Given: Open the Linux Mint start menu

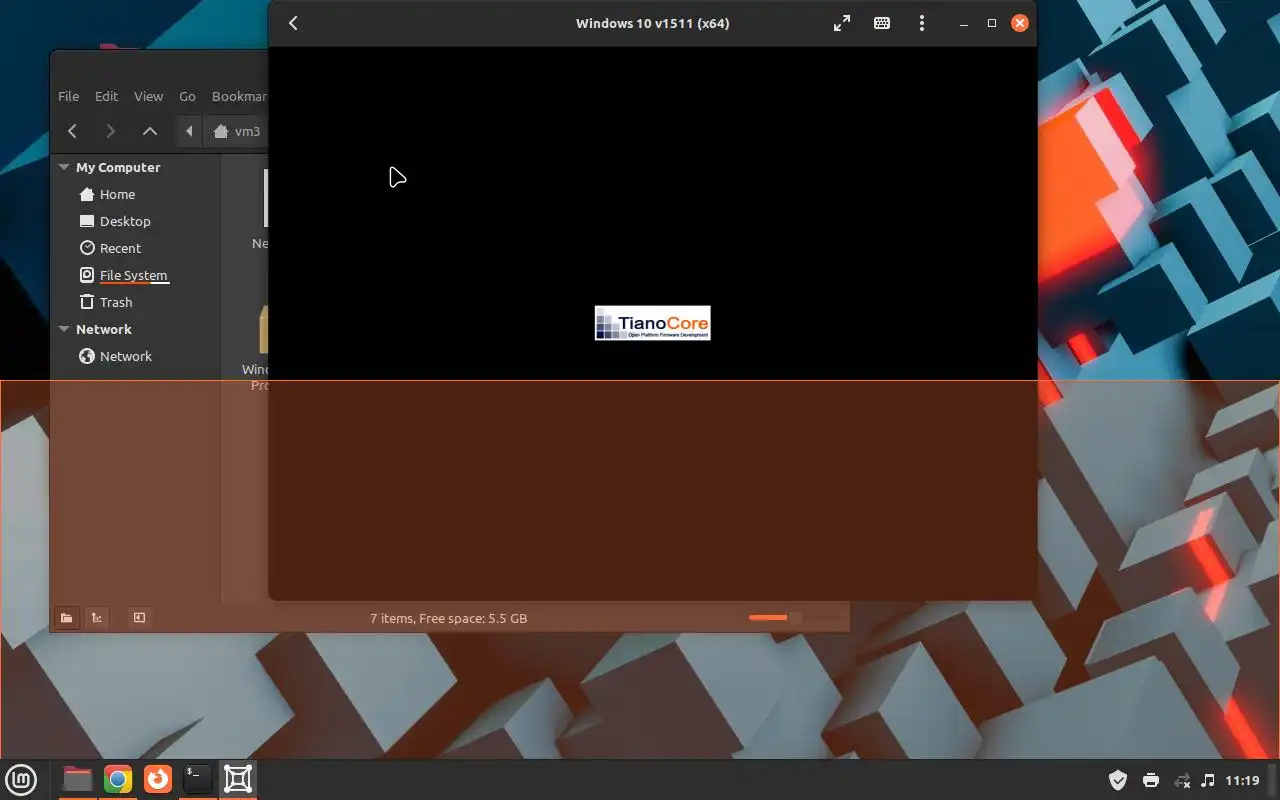Looking at the screenshot, I should pos(22,779).
